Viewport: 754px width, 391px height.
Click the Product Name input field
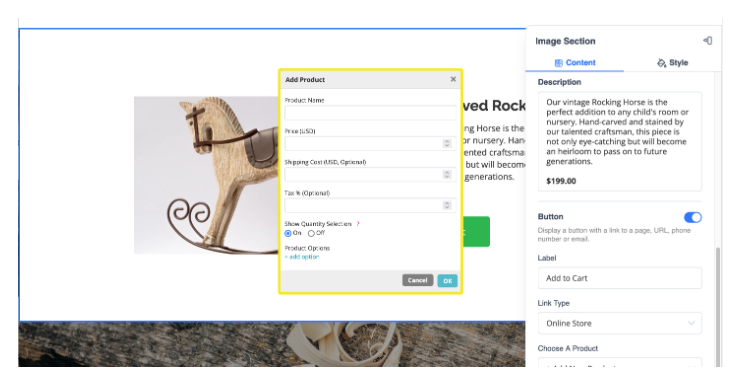(370, 113)
